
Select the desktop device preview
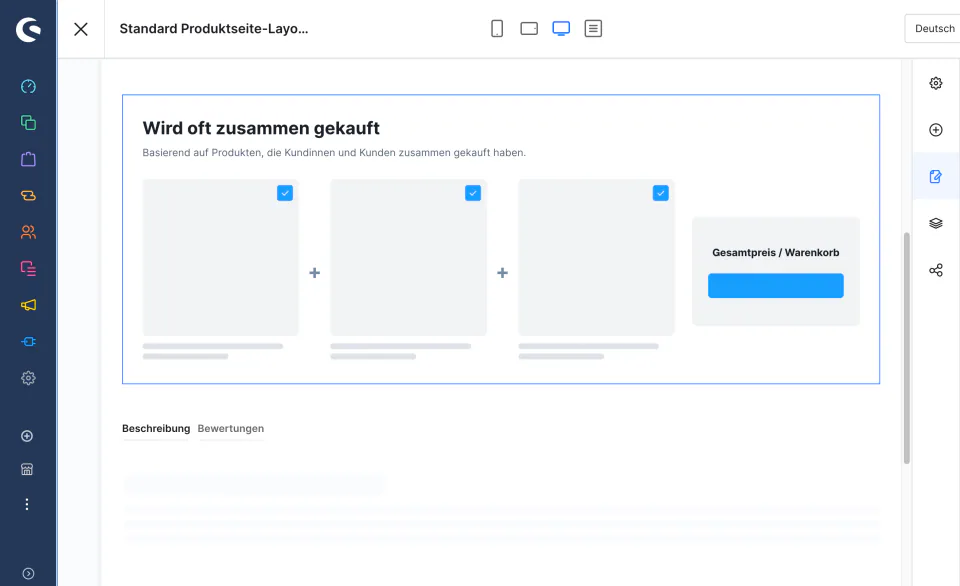tap(561, 29)
